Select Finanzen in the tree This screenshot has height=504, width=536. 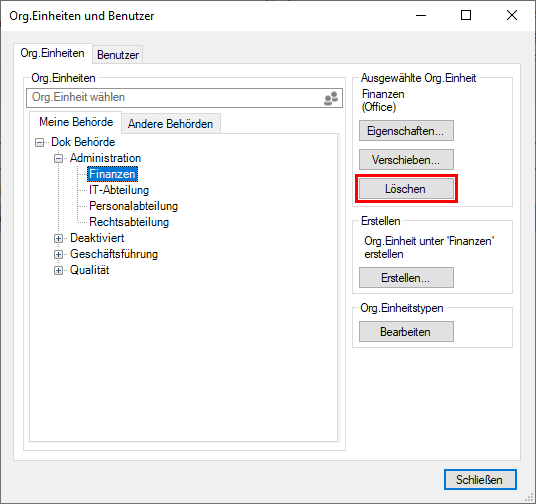[x=112, y=174]
